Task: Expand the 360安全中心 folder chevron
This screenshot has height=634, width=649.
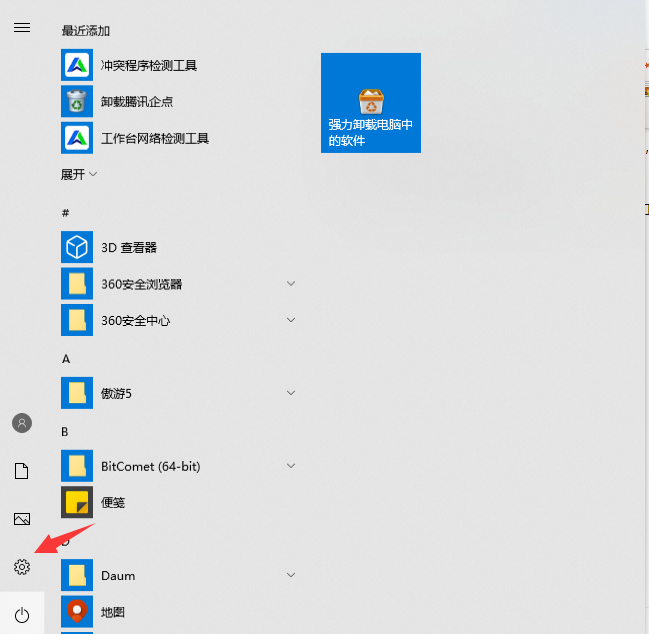Action: point(291,320)
